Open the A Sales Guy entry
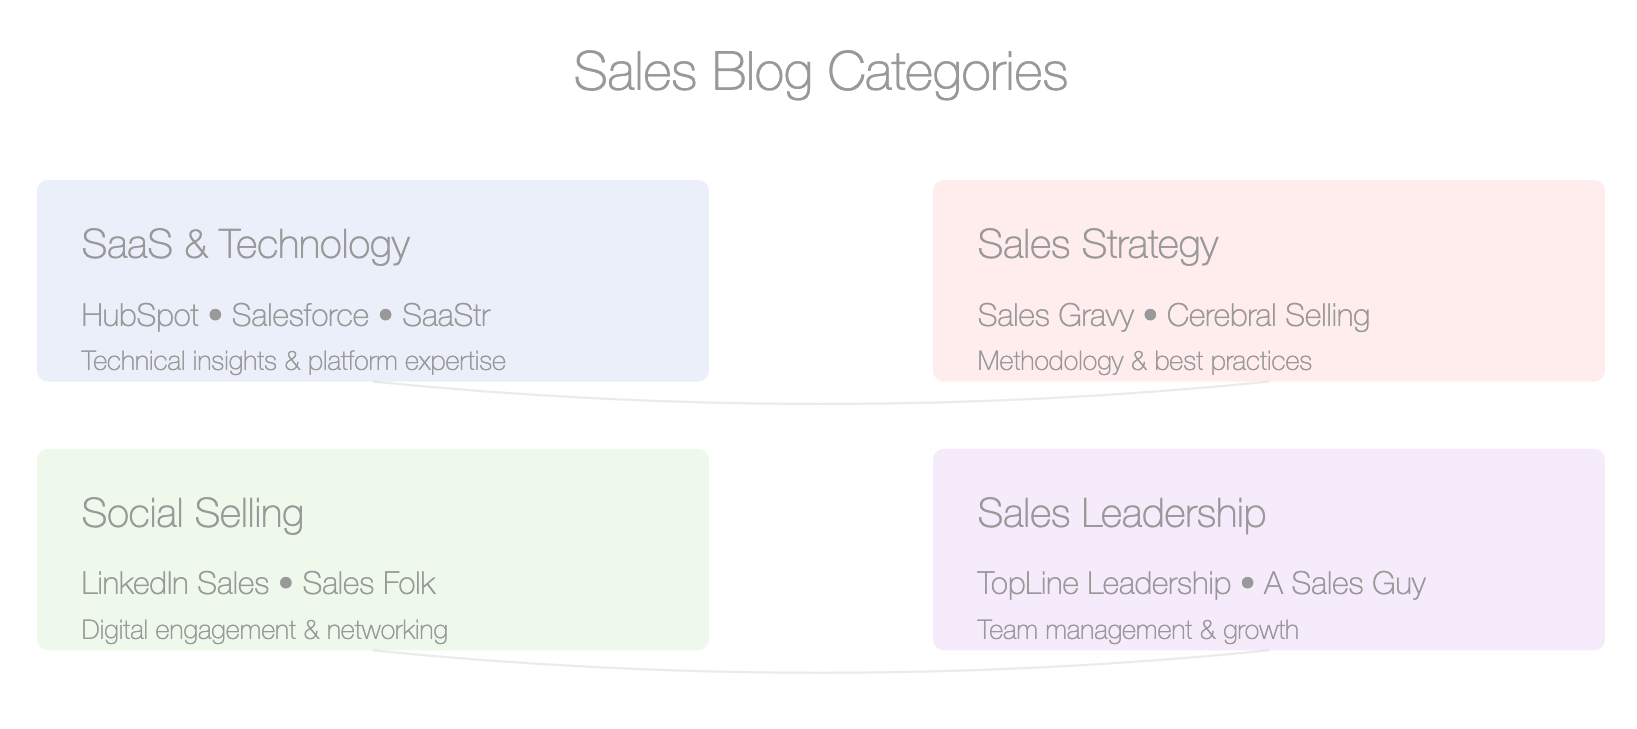Screen dimensions: 1637x729 [1345, 584]
